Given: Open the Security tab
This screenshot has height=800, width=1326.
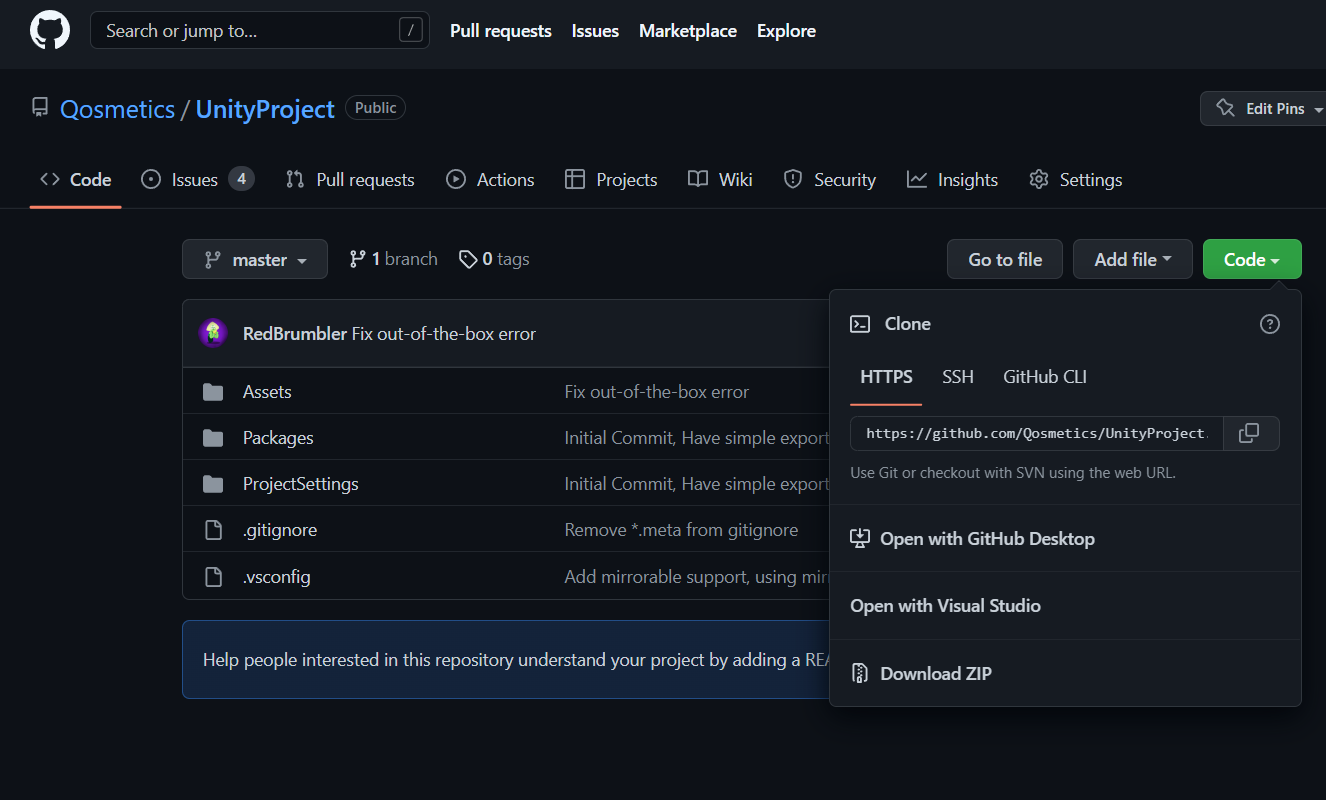Looking at the screenshot, I should coord(830,180).
